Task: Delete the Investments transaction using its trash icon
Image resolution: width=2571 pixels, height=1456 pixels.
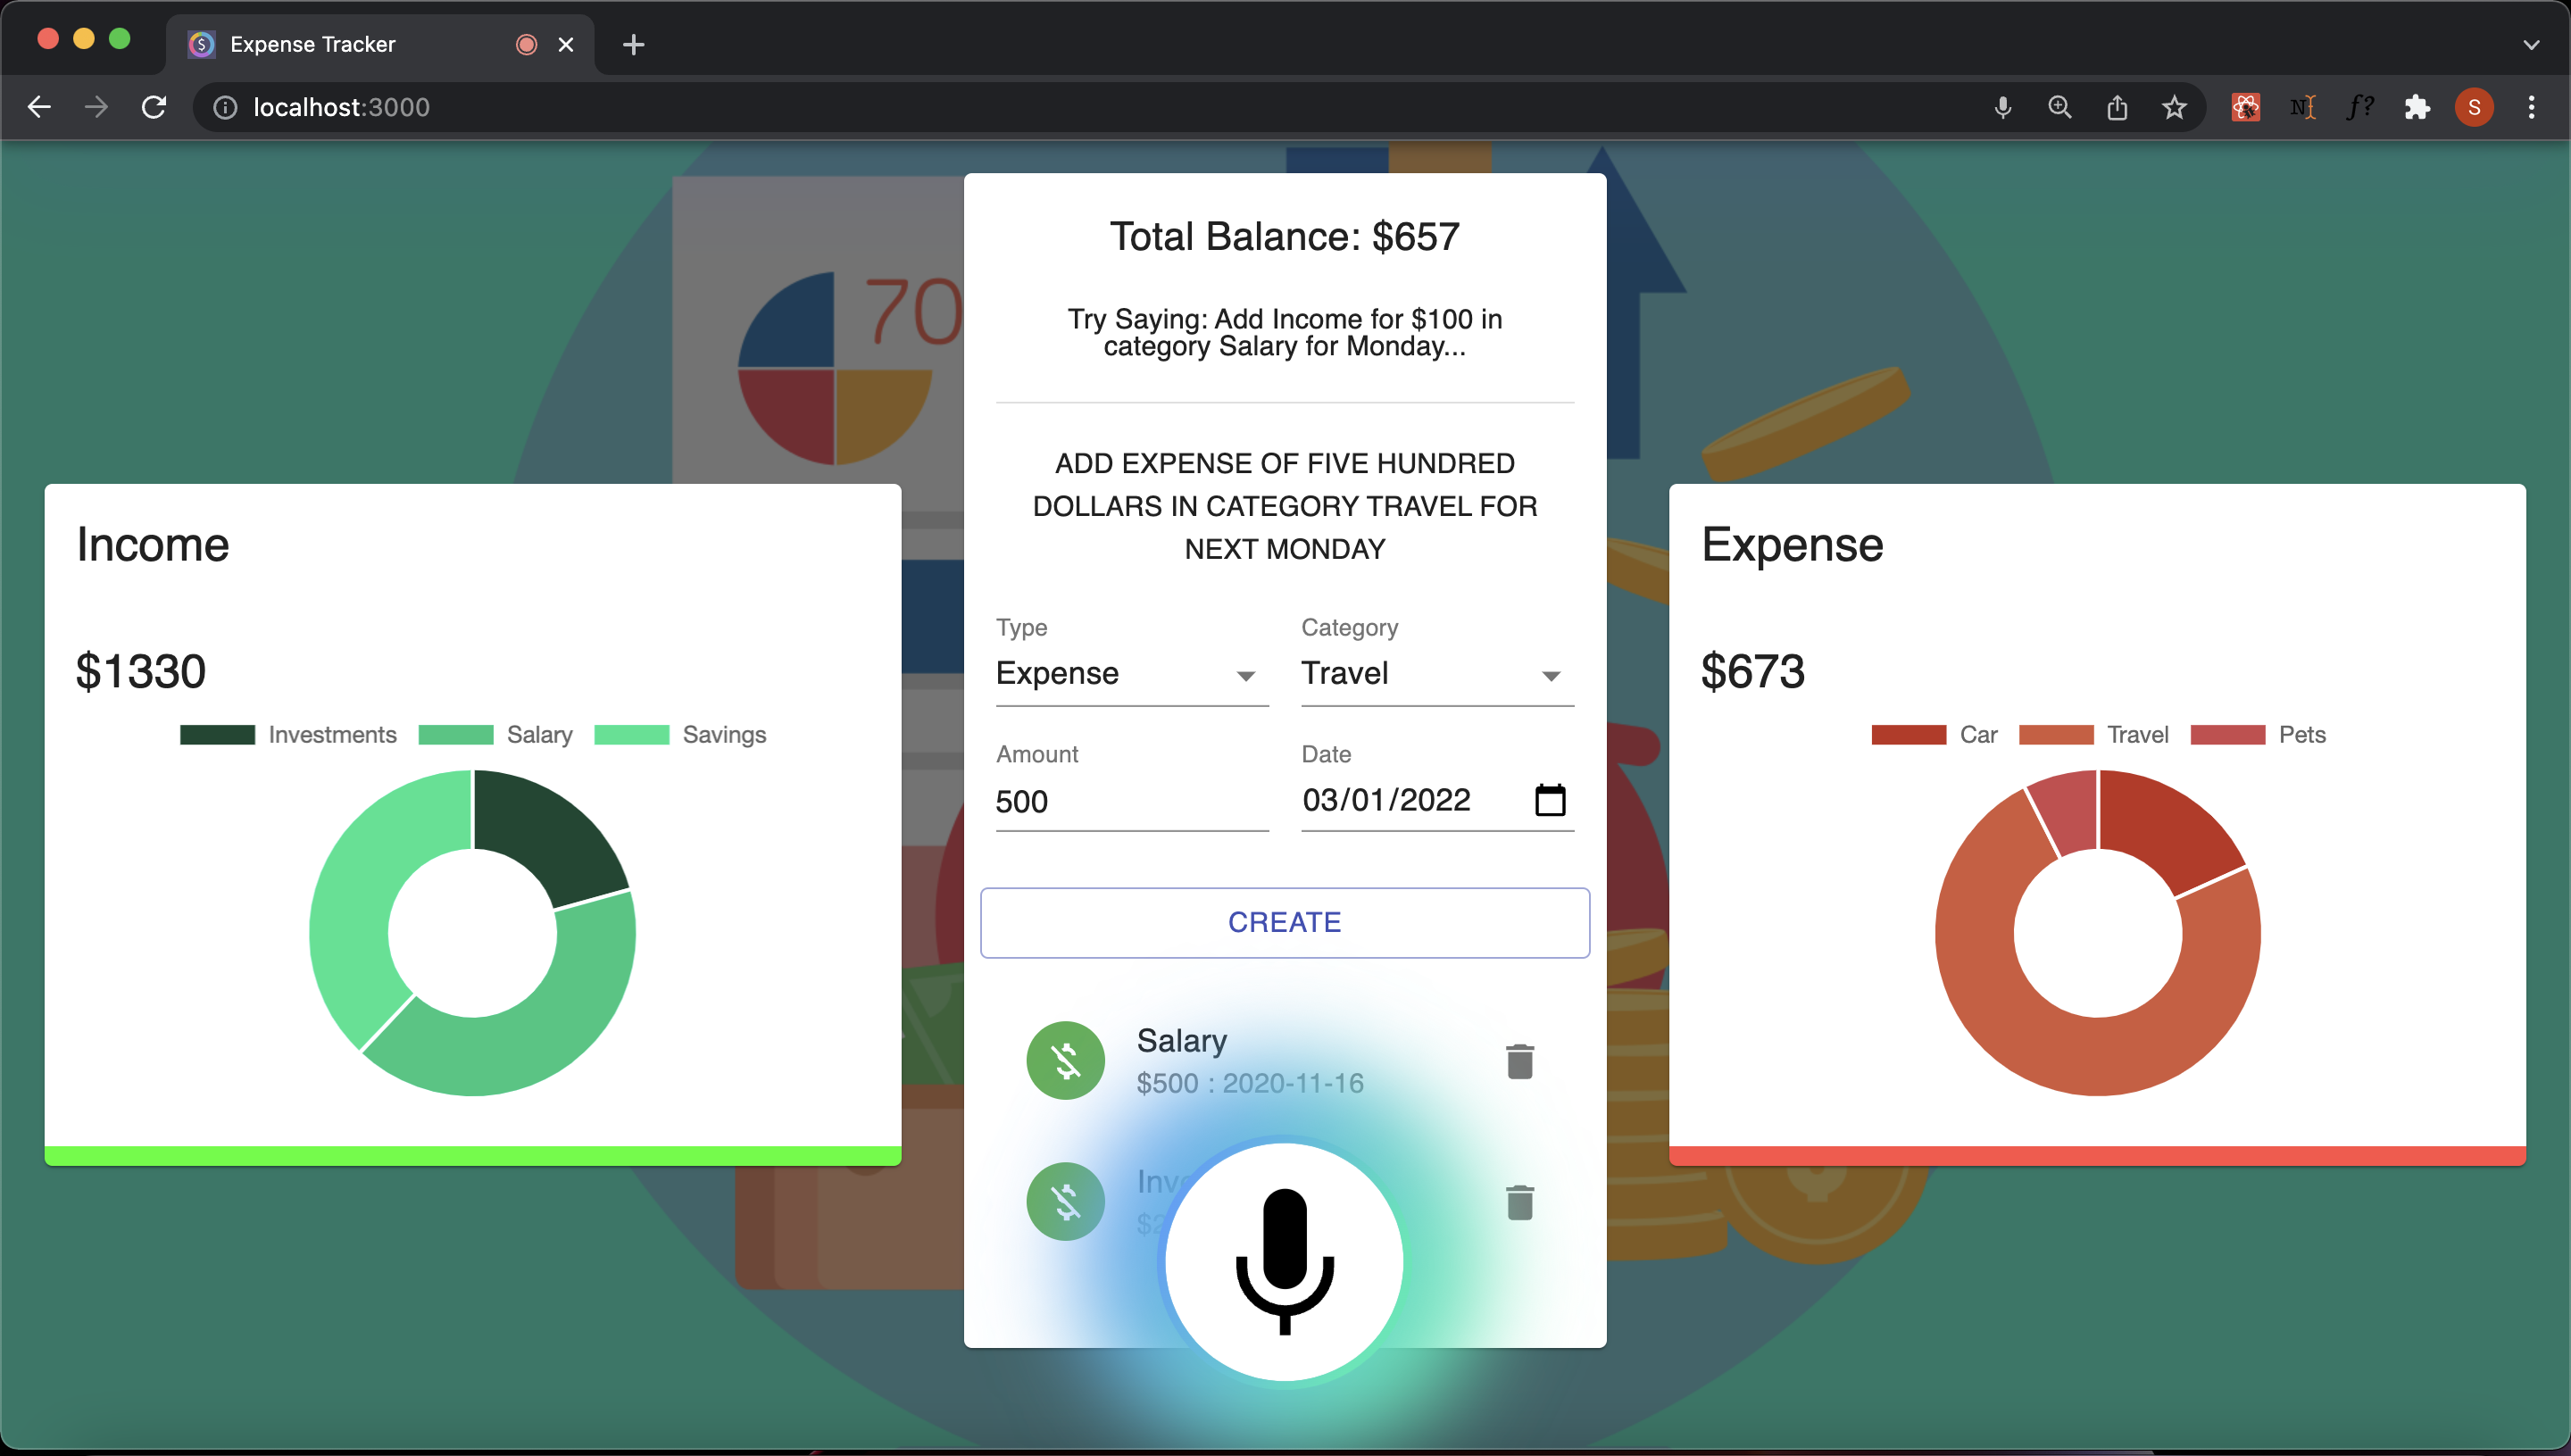Action: 1521,1203
